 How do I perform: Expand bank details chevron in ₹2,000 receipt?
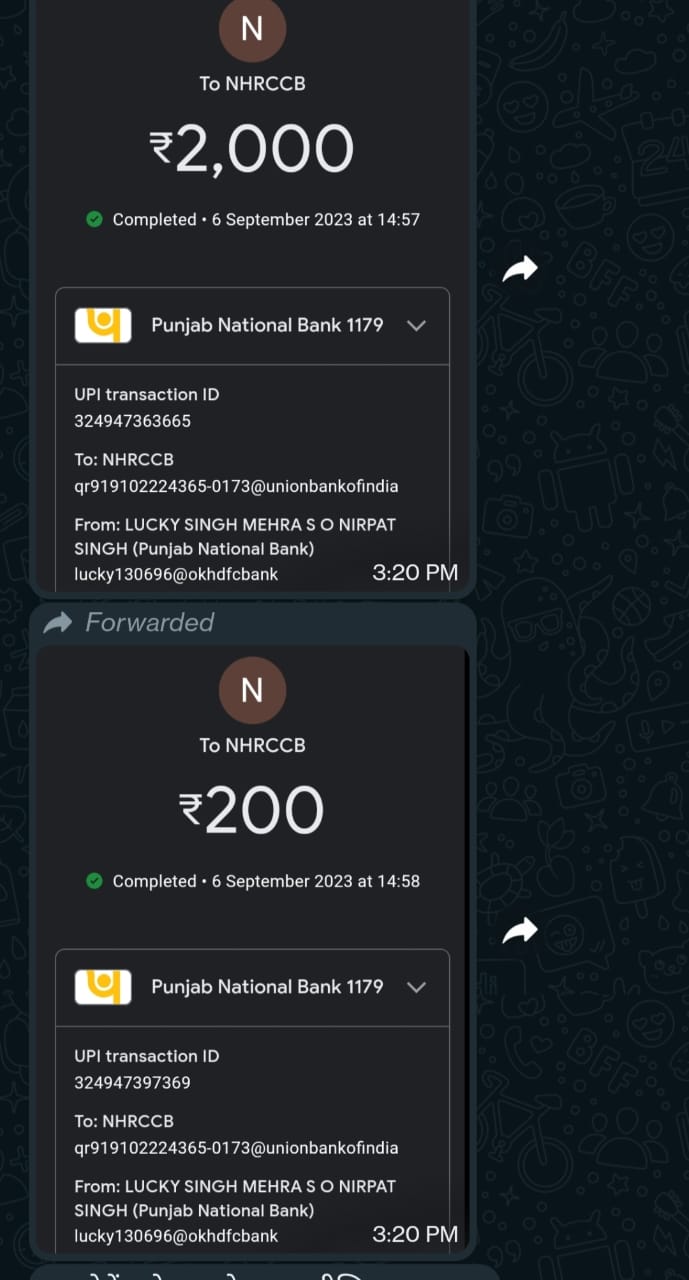[x=417, y=325]
